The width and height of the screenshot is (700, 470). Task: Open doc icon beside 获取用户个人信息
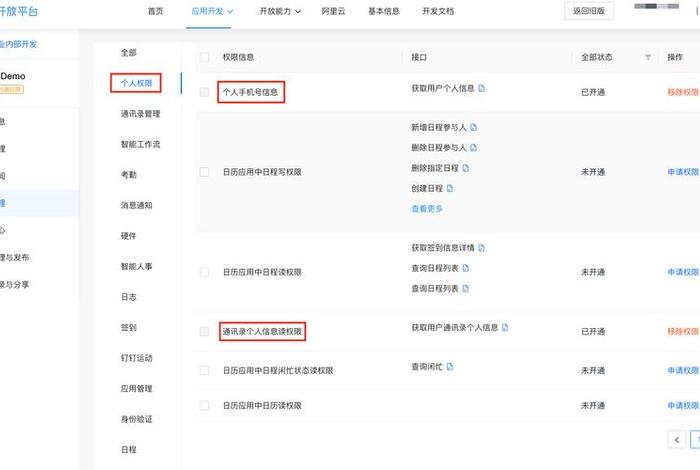[x=481, y=88]
